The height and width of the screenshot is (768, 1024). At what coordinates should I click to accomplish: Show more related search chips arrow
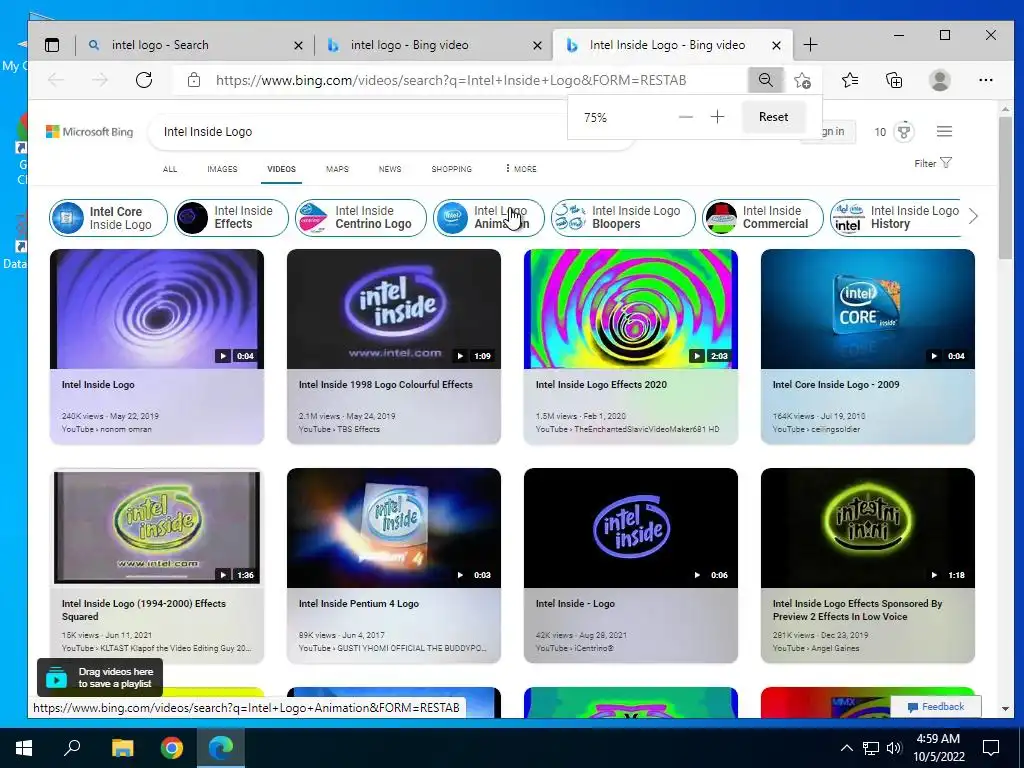click(x=973, y=217)
